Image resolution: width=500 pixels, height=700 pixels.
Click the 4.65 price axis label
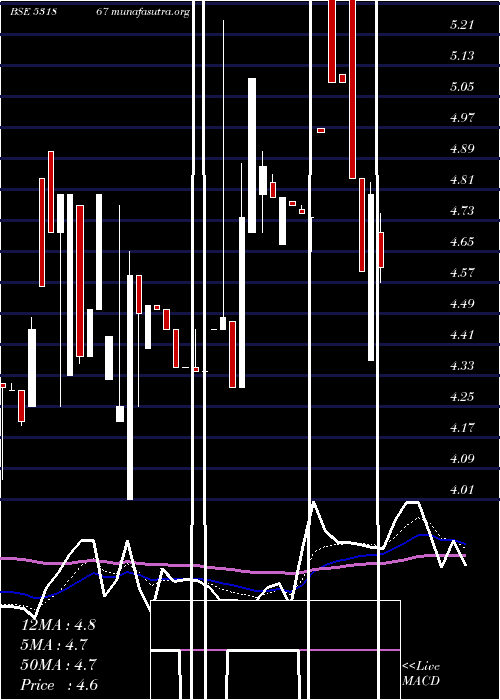click(x=462, y=242)
